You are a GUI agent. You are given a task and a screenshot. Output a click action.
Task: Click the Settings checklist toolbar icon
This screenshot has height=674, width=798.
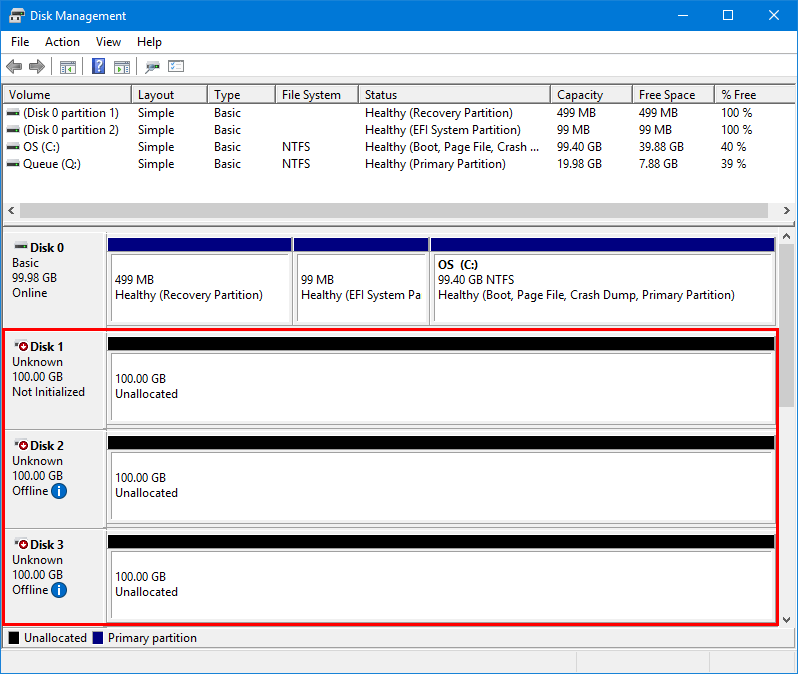click(x=177, y=67)
